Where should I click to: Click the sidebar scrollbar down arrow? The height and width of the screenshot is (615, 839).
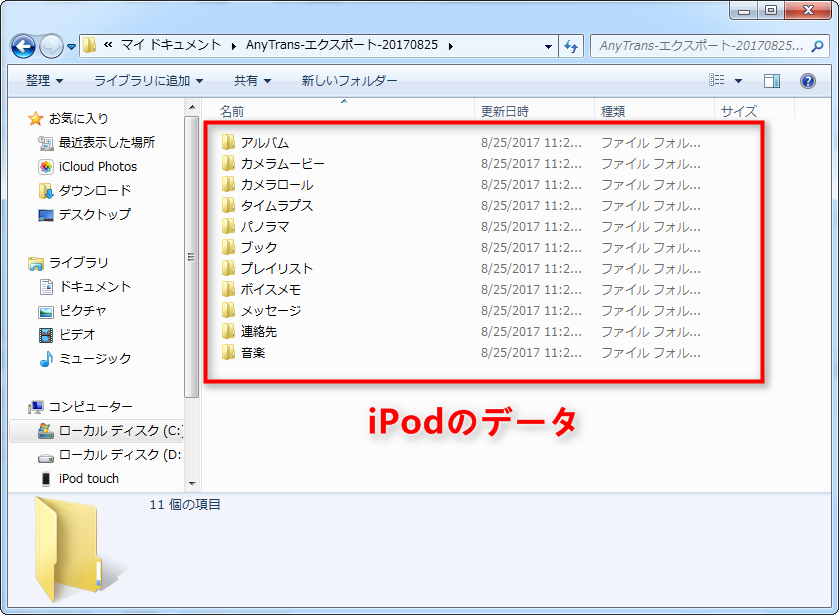point(192,483)
